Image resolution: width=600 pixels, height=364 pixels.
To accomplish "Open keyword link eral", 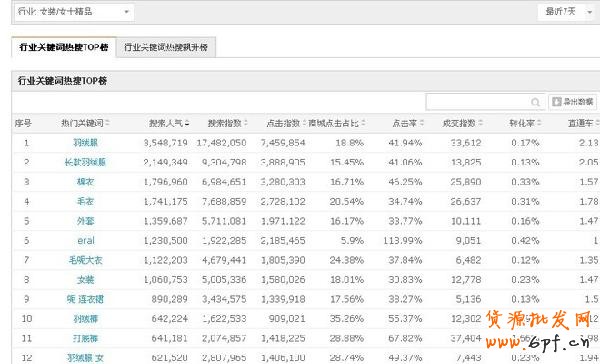I will pyautogui.click(x=86, y=241).
